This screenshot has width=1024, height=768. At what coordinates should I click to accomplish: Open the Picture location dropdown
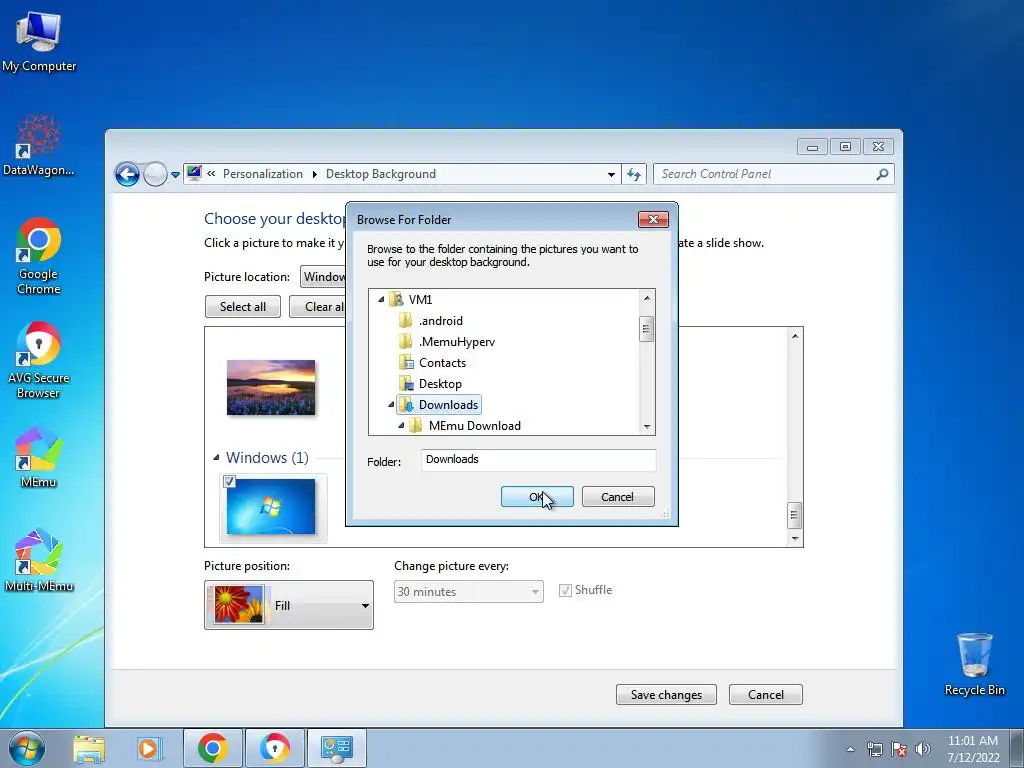coord(323,277)
